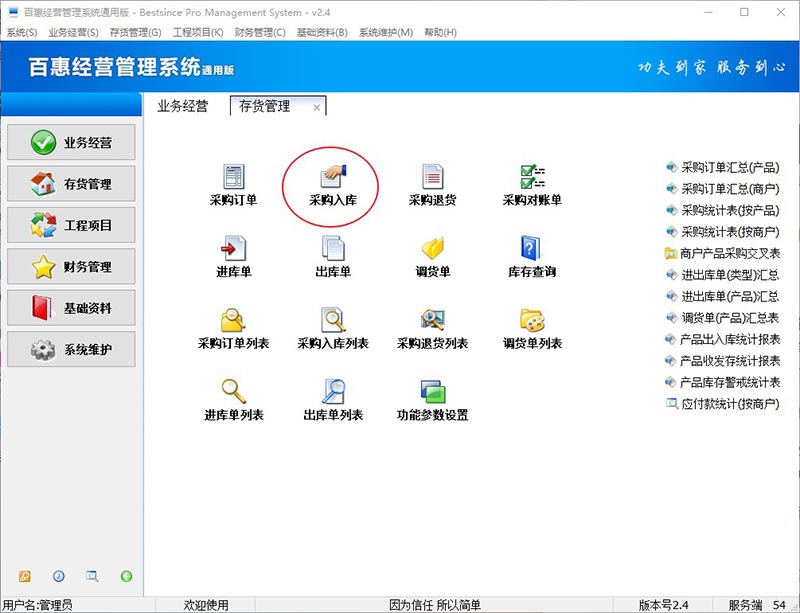Select the 工程项目 sidebar button

click(71, 225)
